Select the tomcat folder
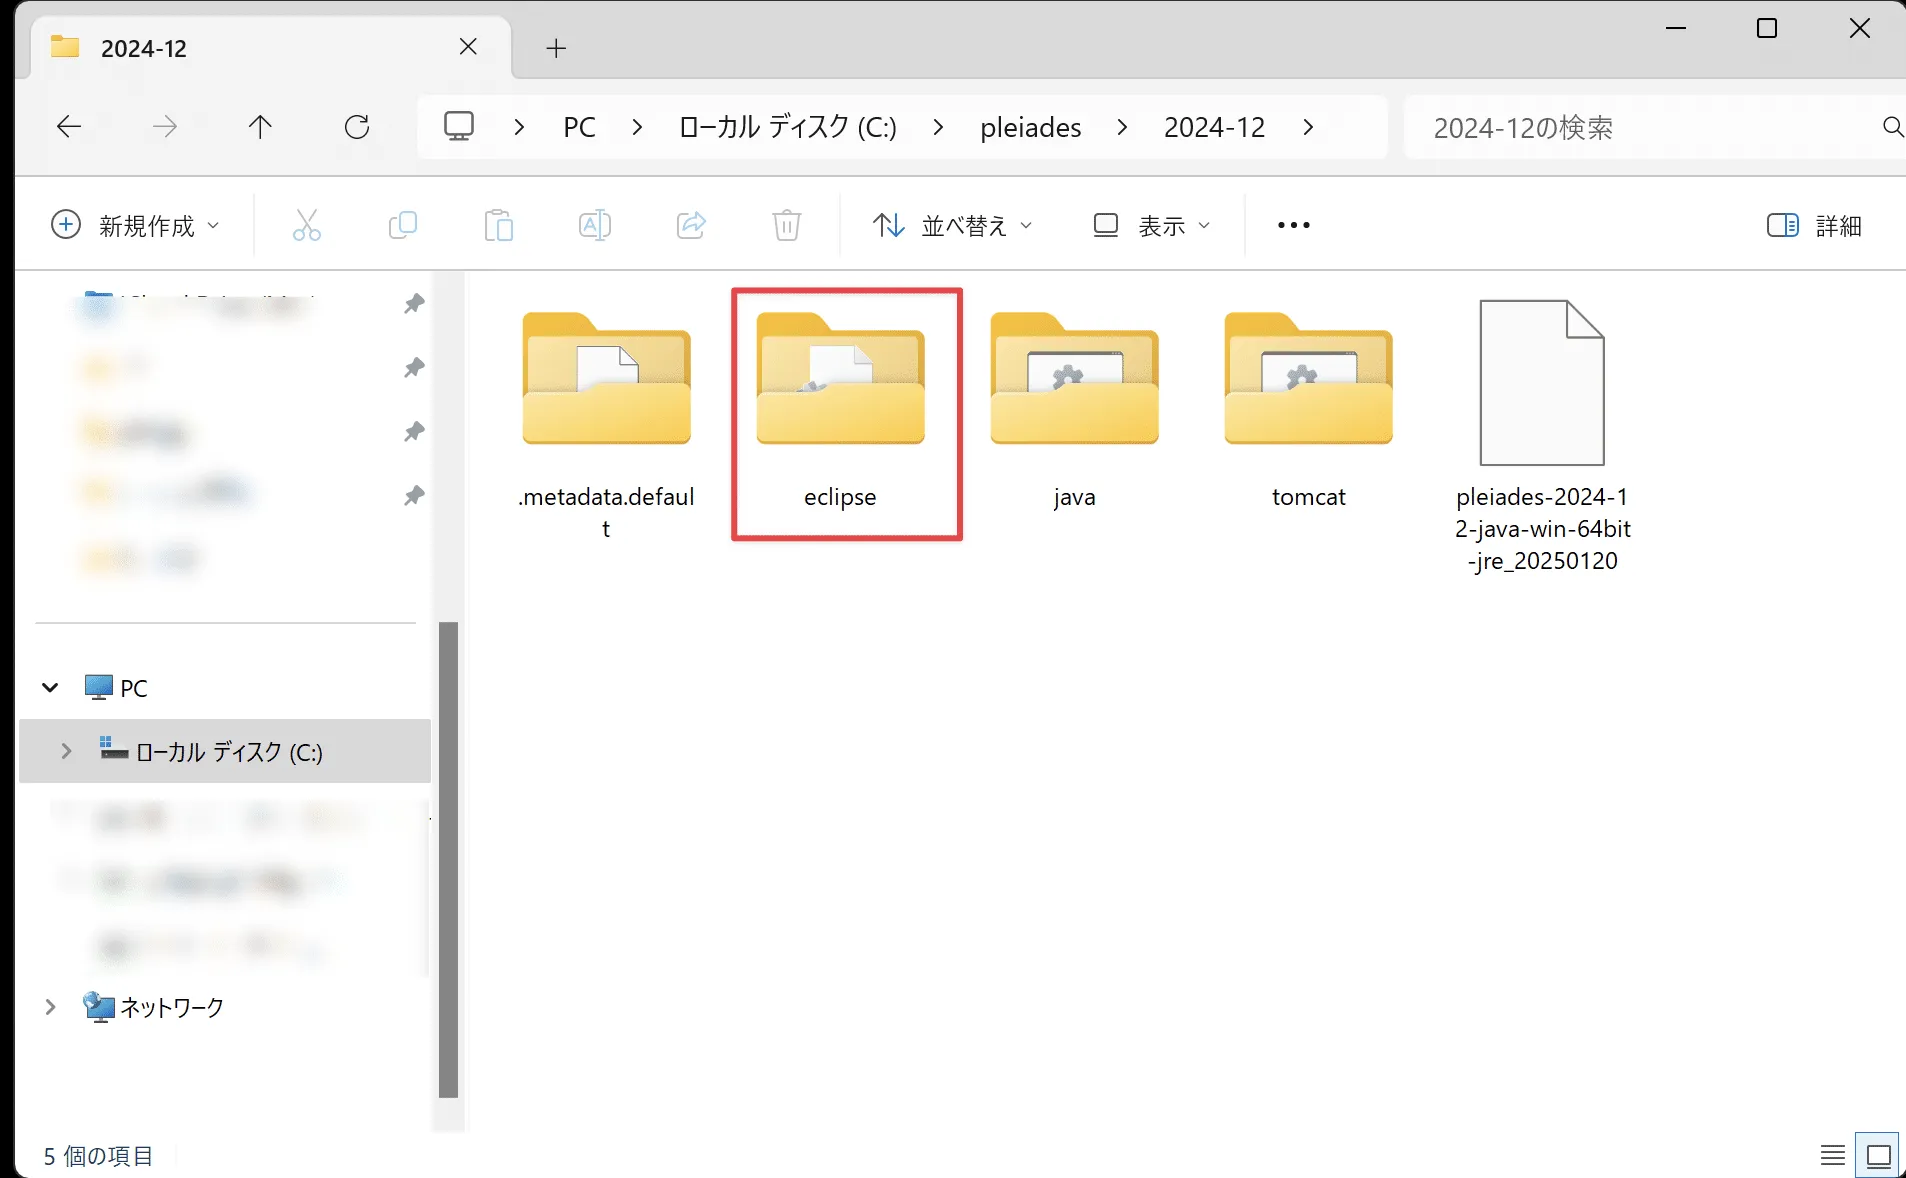This screenshot has height=1178, width=1906. 1309,409
